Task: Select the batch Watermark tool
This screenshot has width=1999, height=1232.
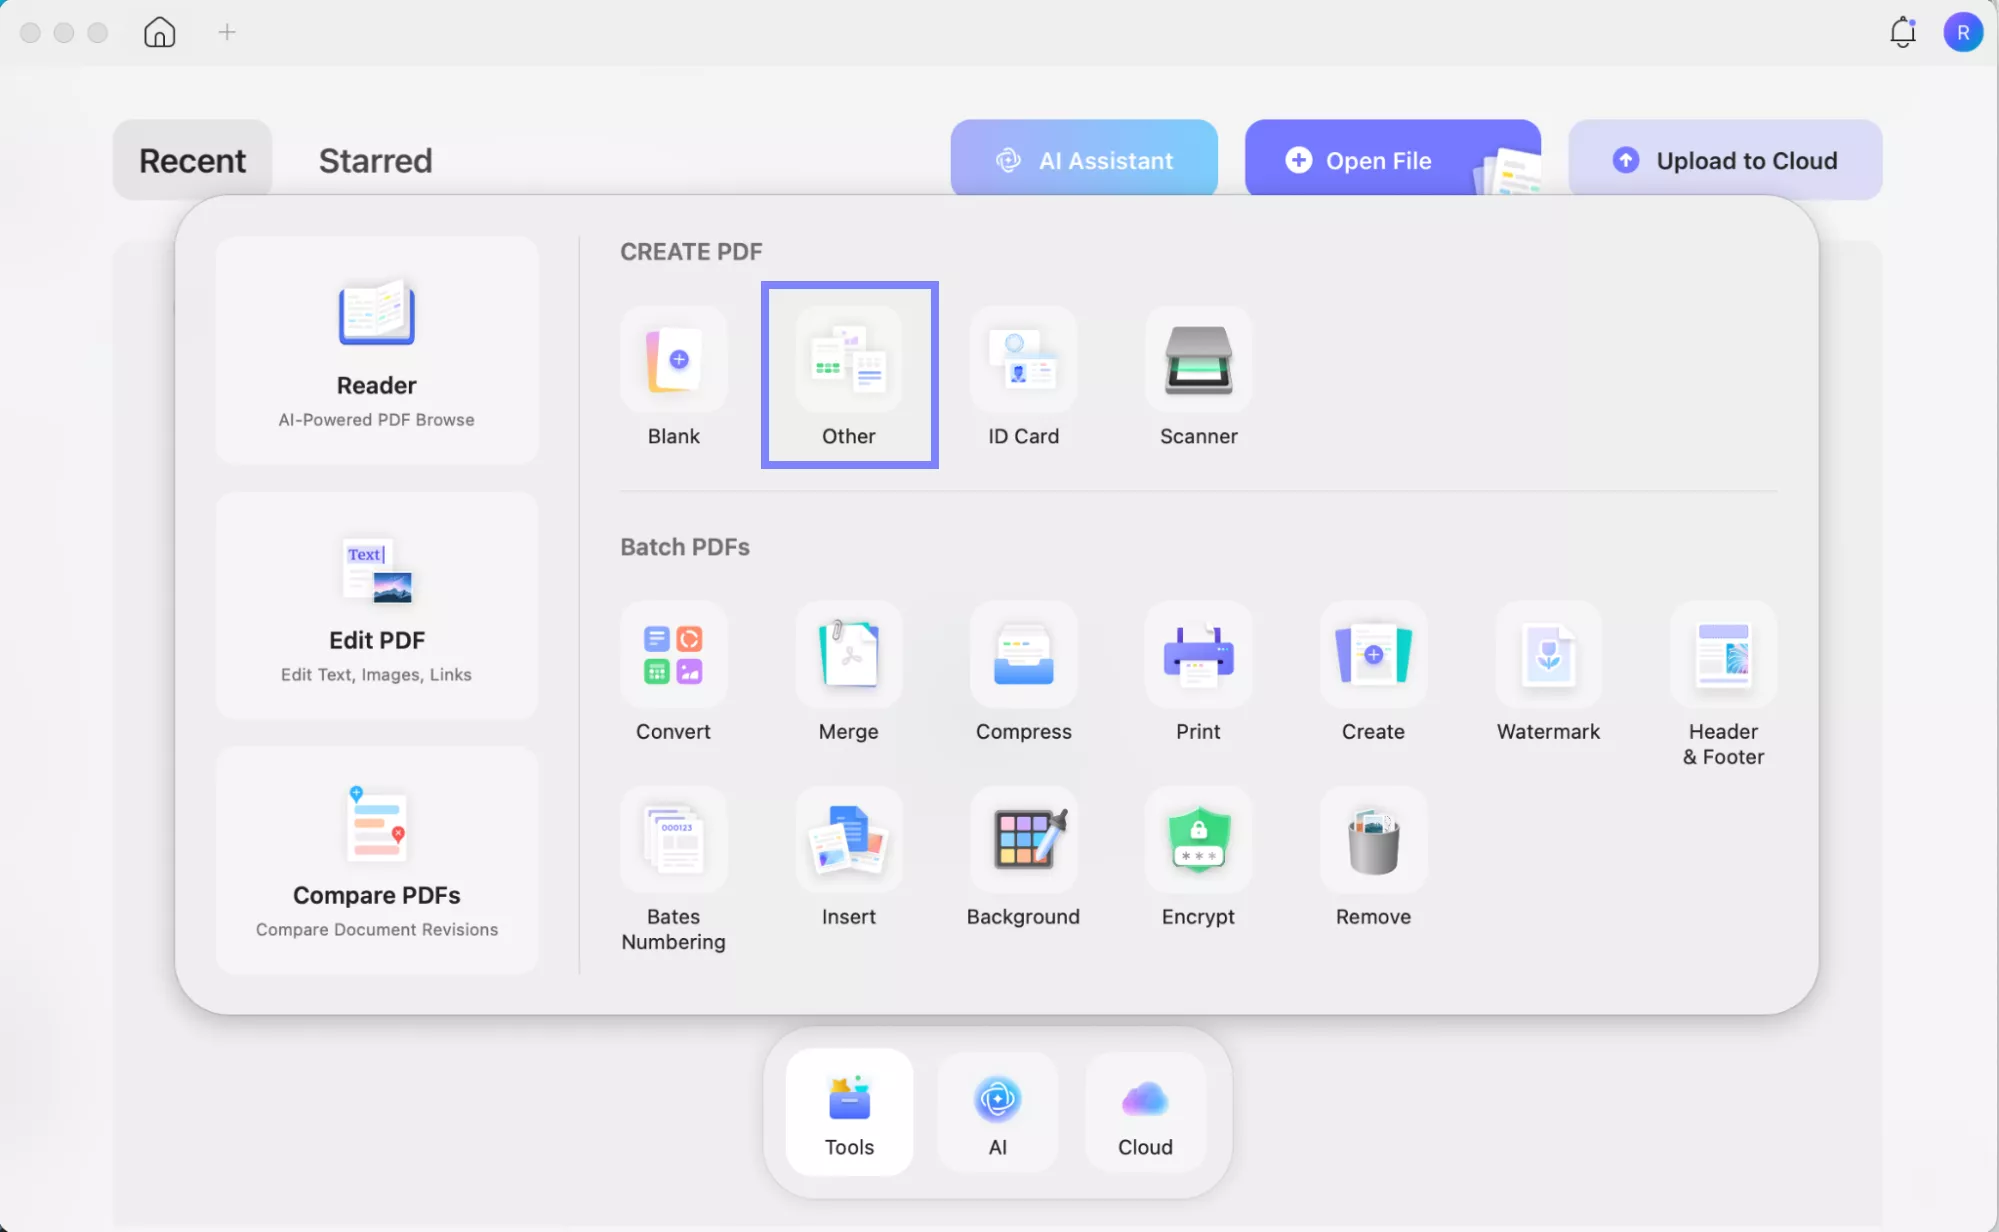Action: (1548, 655)
